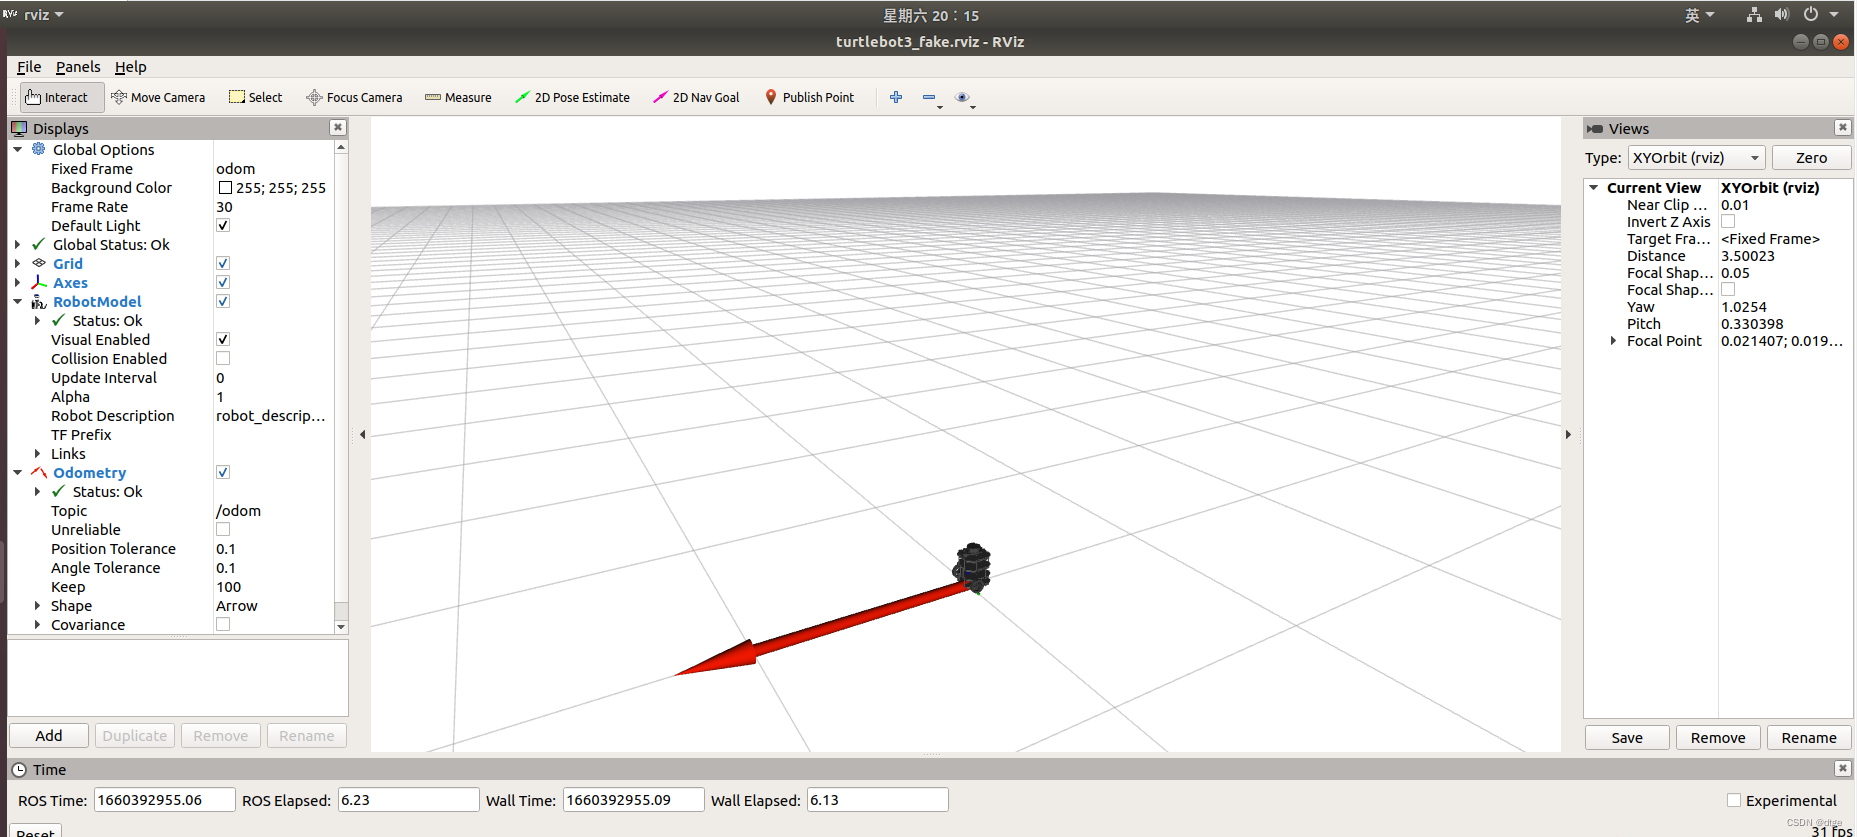Enable the Experimental checkbox
The image size is (1857, 837).
point(1734,800)
